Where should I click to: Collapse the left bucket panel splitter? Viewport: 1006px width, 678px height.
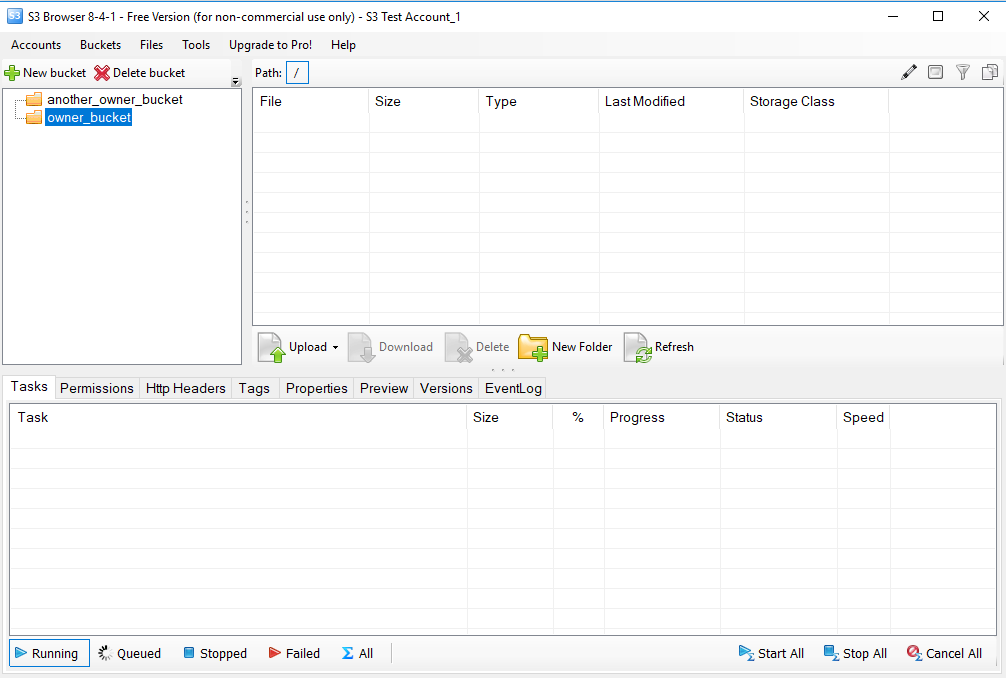(245, 210)
